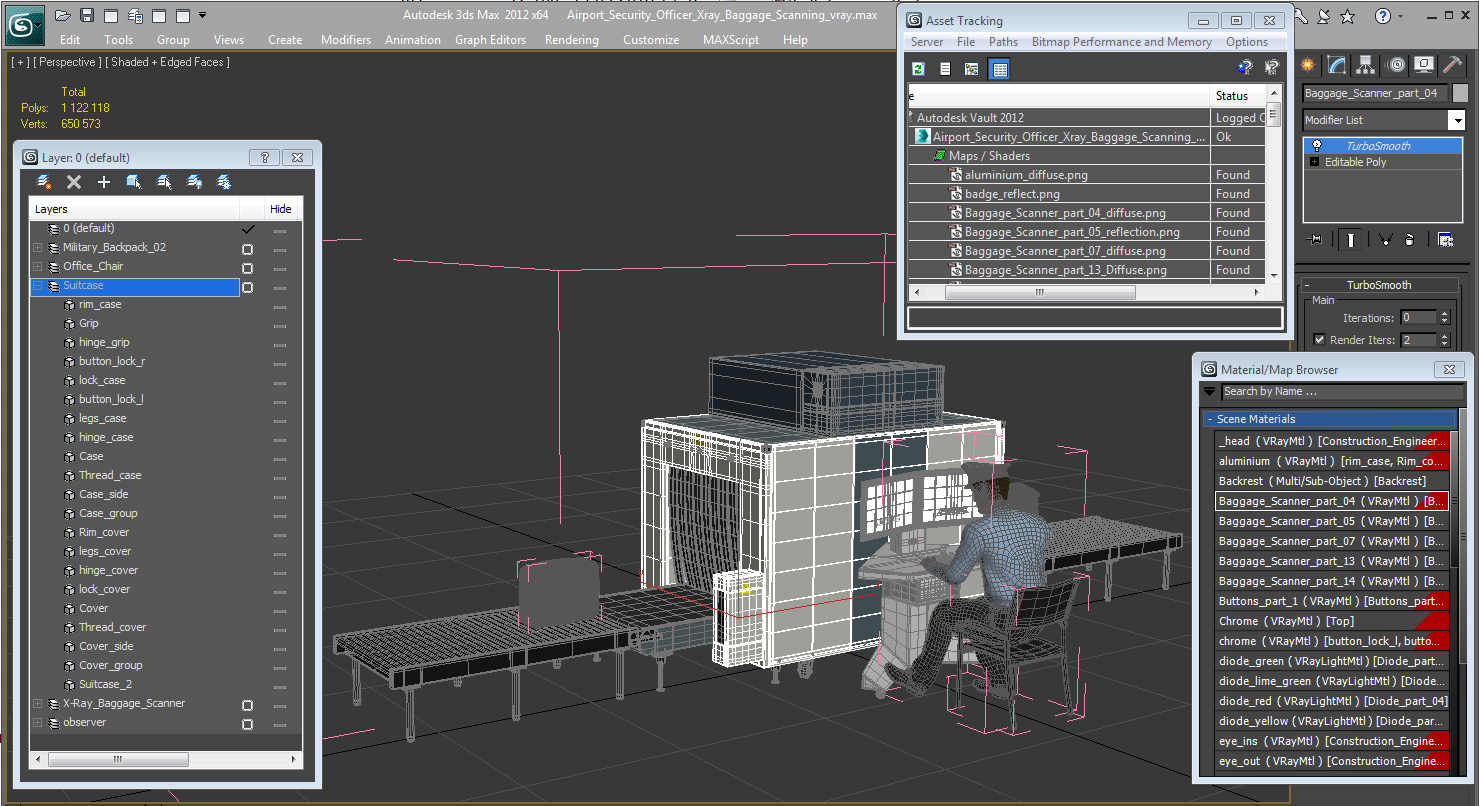Image resolution: width=1479 pixels, height=806 pixels.
Task: Expand the X-Ray_Baggage_Scanner layer
Action: point(37,703)
